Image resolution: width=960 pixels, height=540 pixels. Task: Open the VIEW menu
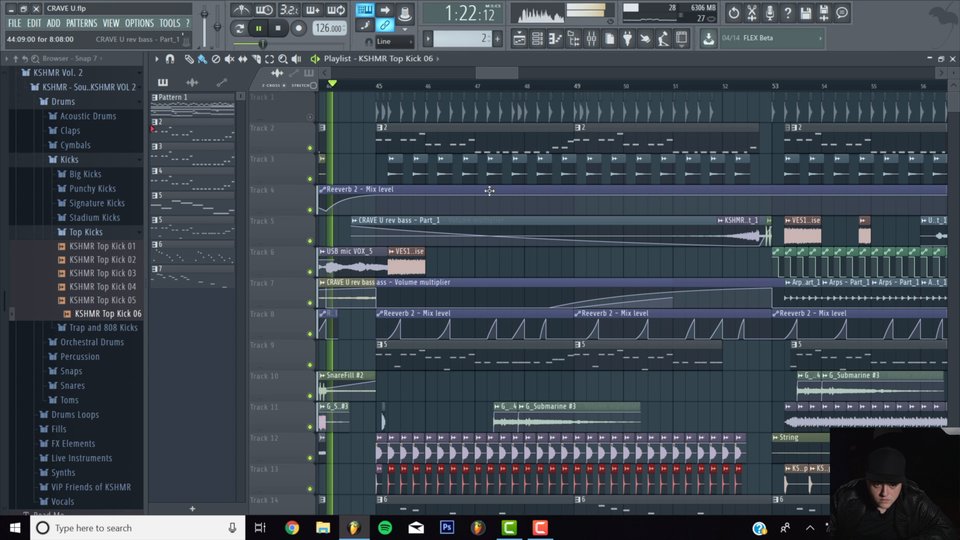(111, 23)
